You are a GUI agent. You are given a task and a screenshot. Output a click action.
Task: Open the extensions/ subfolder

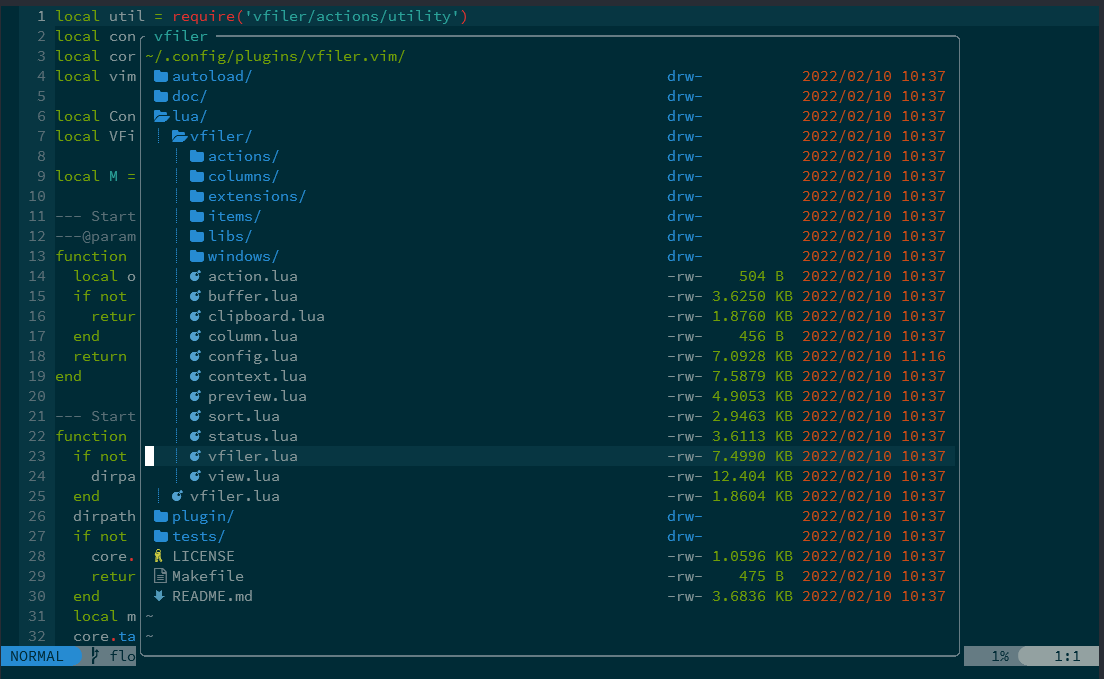point(257,196)
